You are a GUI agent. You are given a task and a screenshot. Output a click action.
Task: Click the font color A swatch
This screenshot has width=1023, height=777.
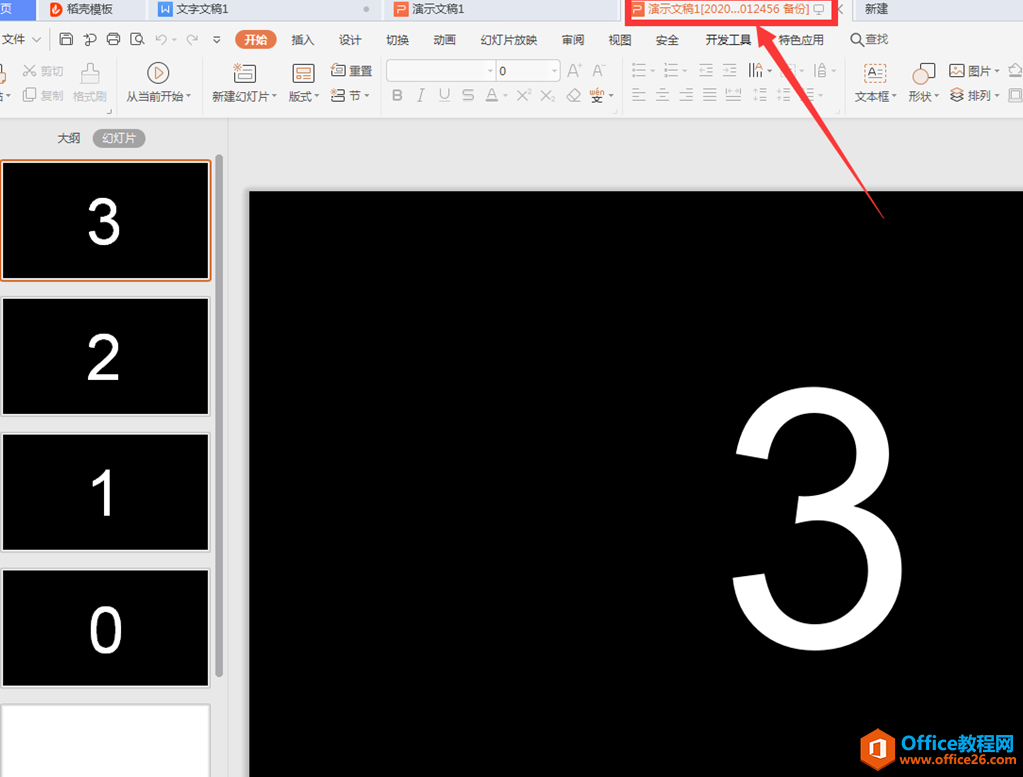point(491,96)
